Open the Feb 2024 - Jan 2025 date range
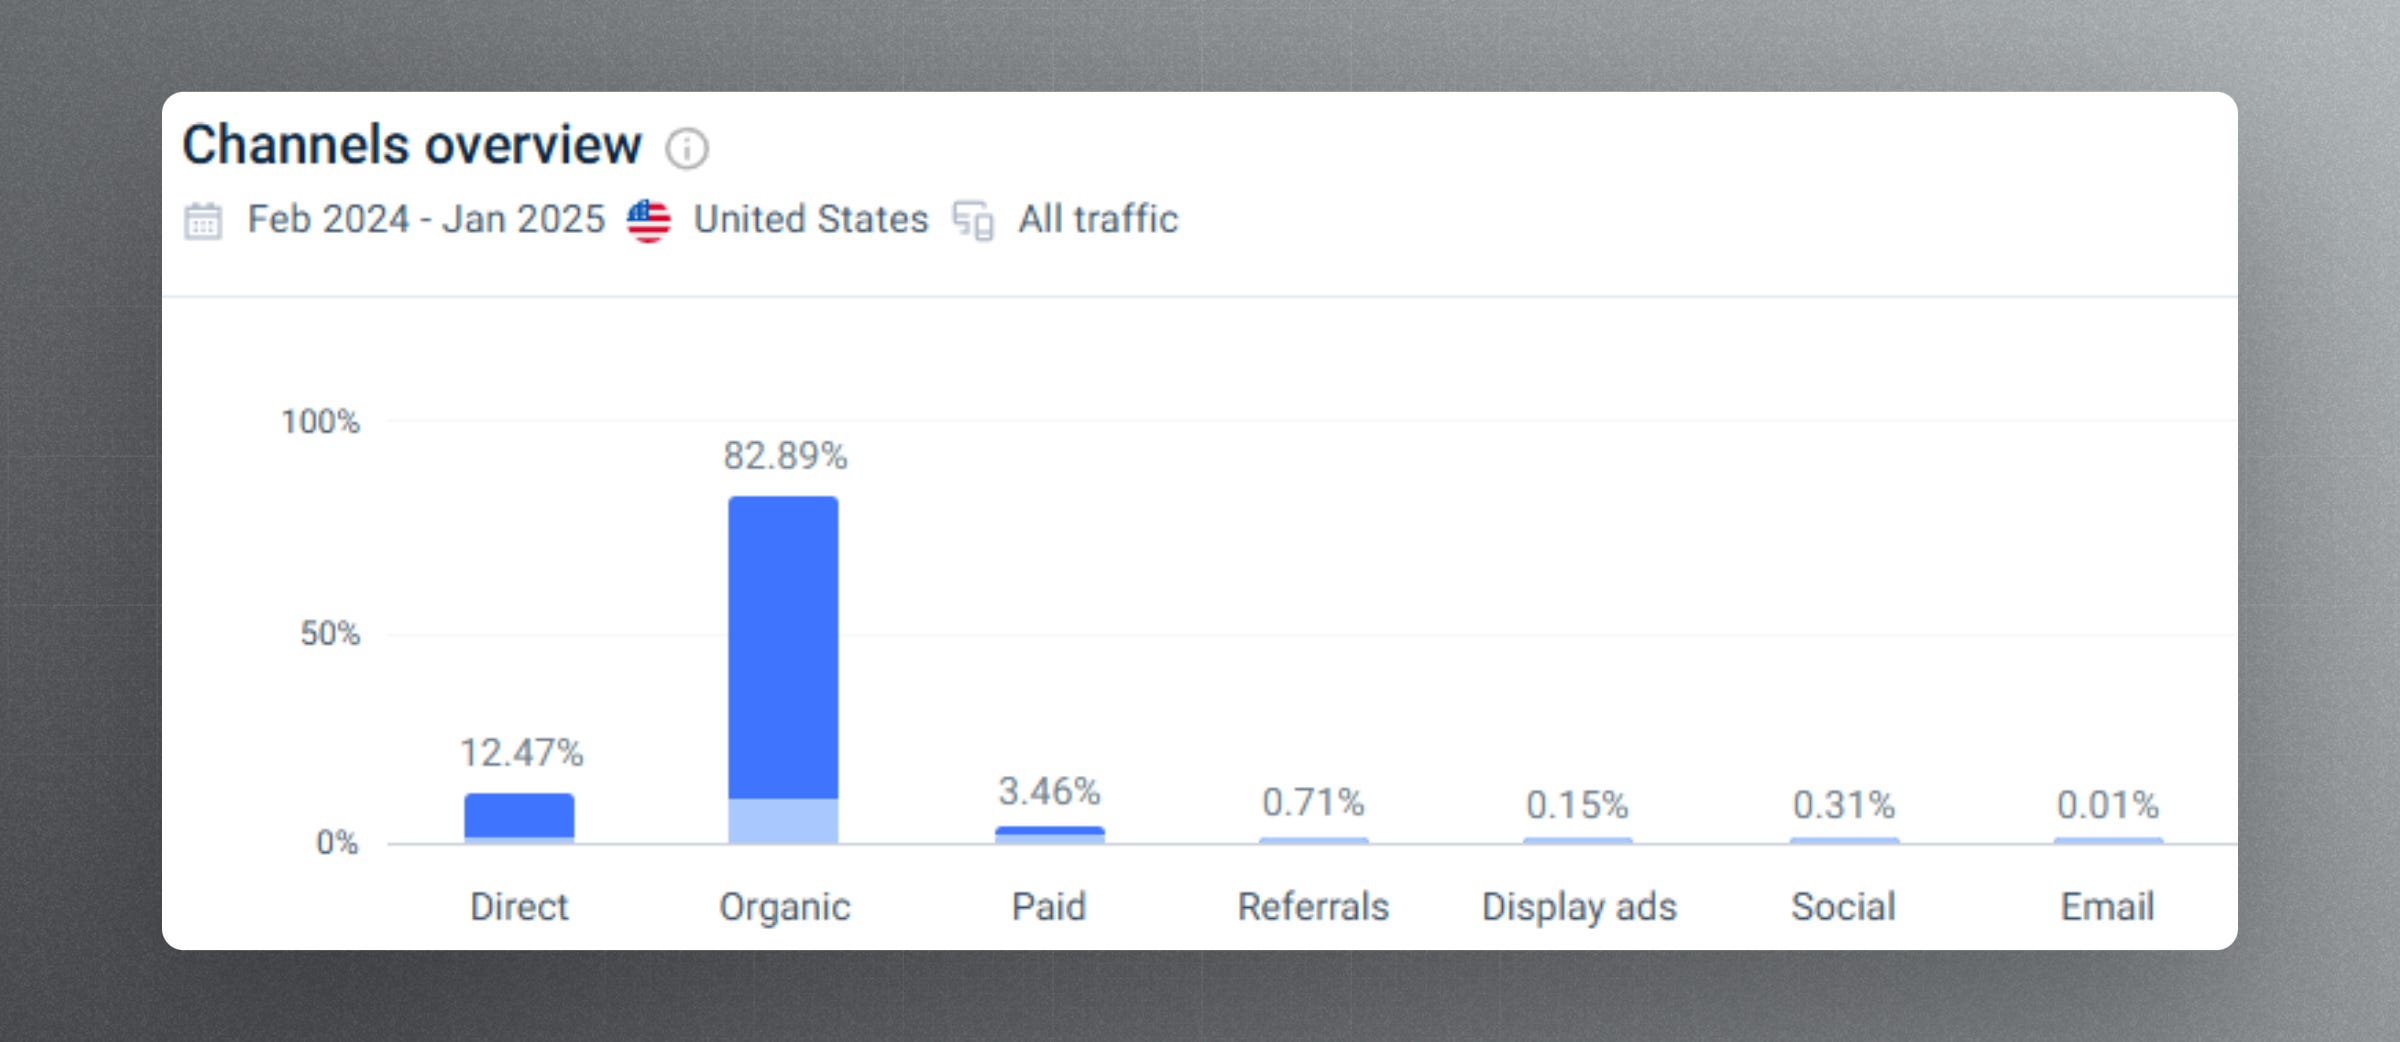Viewport: 2400px width, 1042px height. (426, 219)
